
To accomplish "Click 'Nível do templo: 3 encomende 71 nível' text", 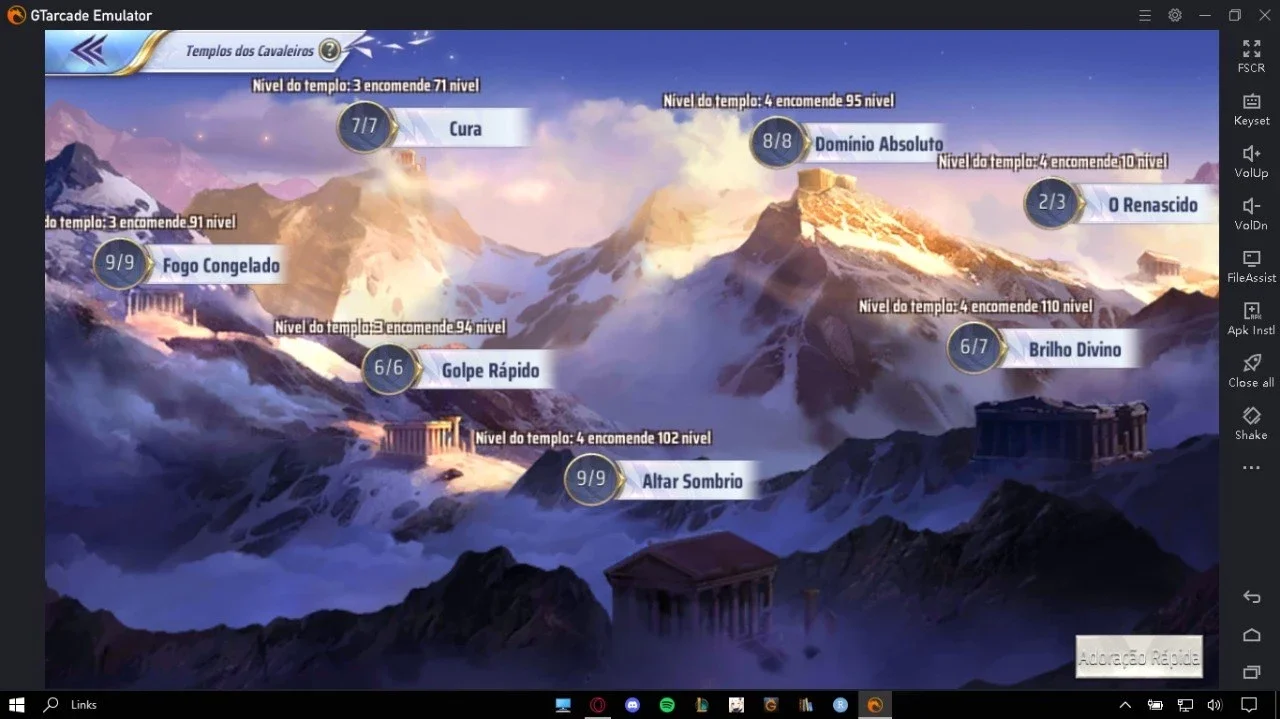I will point(366,85).
